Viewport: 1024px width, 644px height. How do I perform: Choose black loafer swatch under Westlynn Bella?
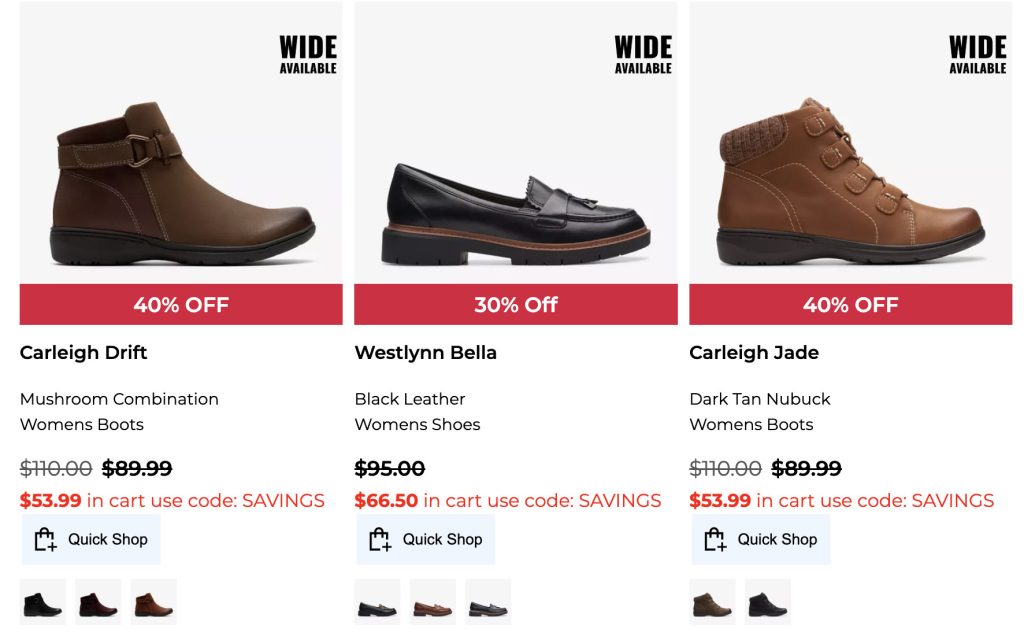(378, 603)
